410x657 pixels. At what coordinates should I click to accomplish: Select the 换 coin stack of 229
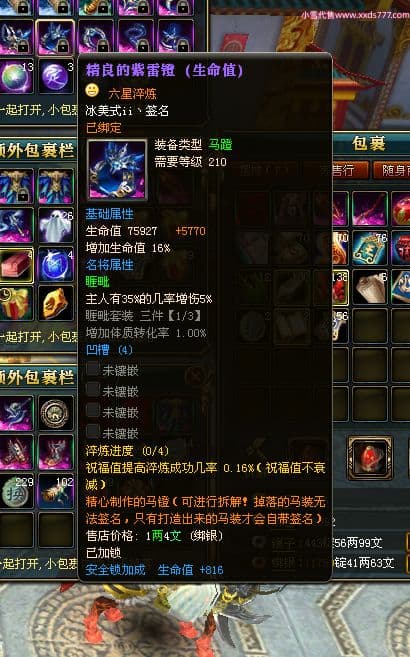click(16, 492)
